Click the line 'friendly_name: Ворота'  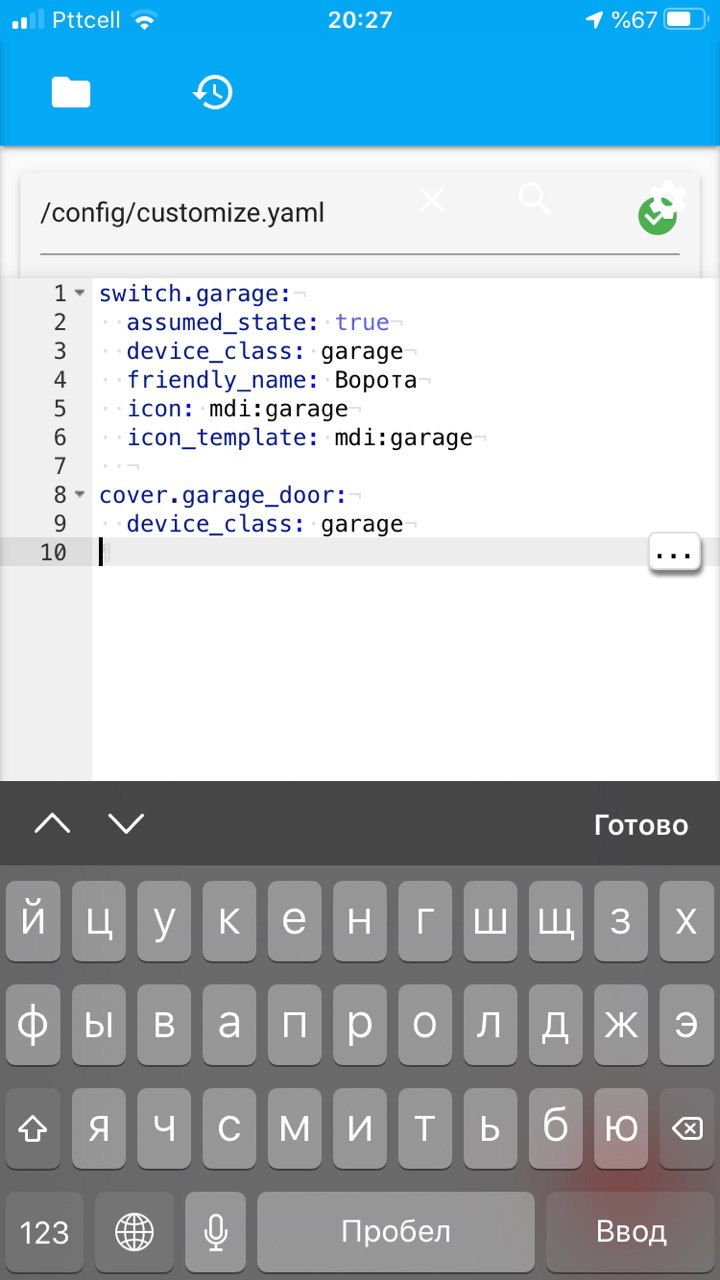click(272, 380)
